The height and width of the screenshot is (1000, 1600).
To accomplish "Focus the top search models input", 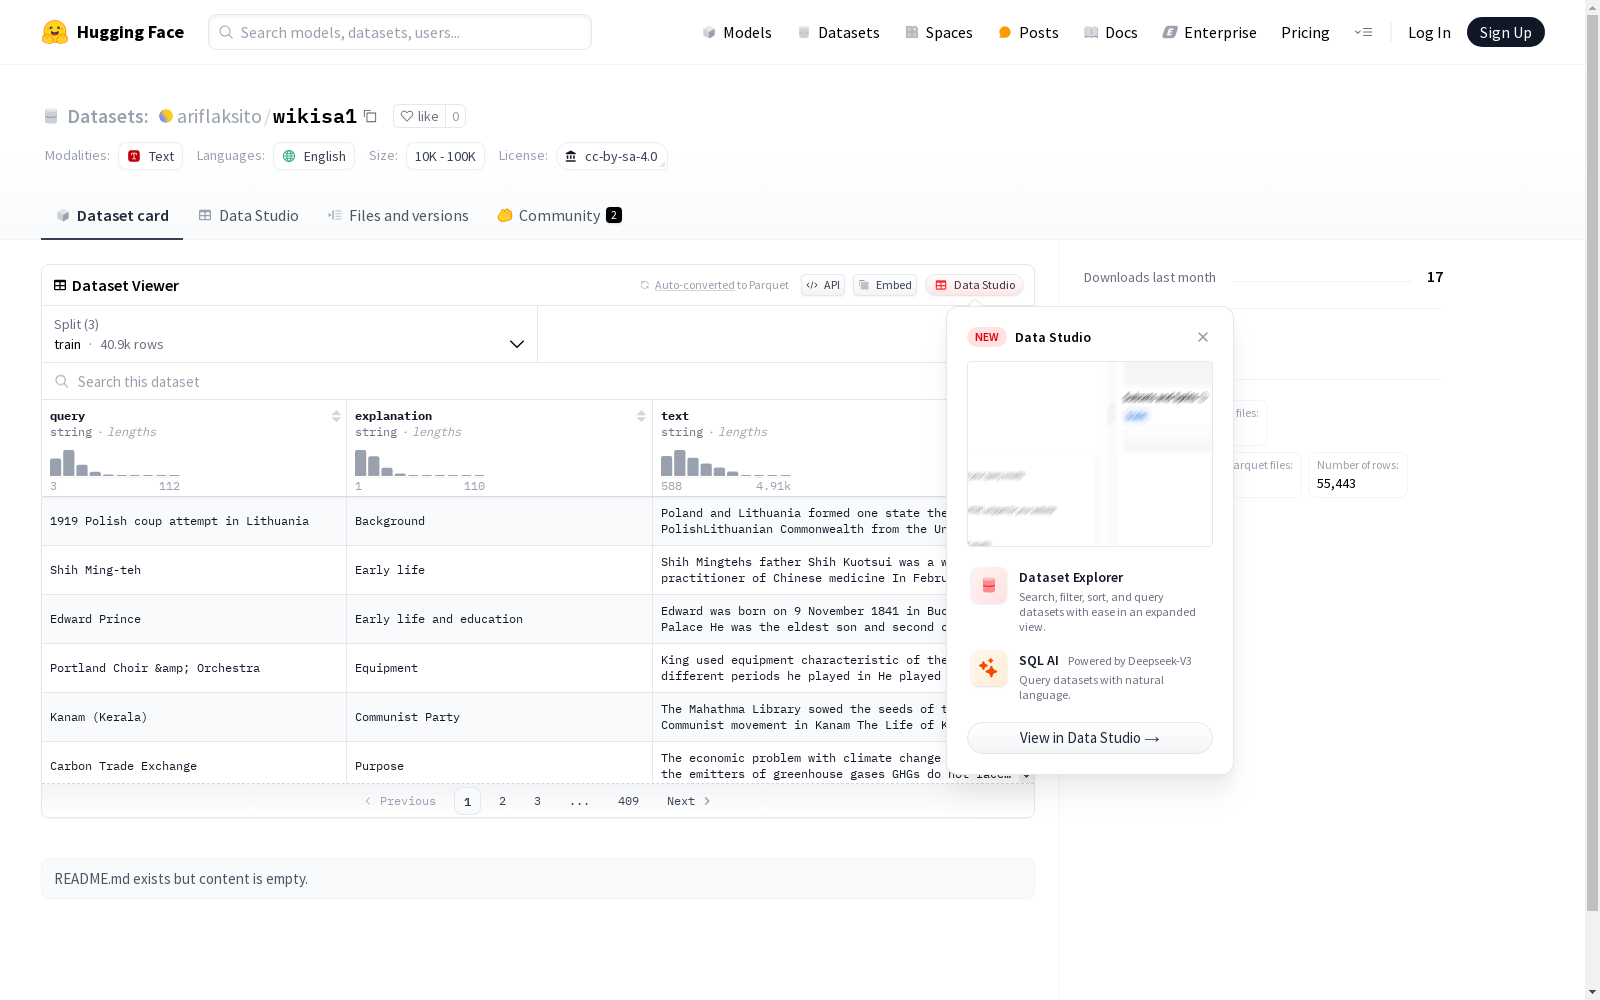I will (x=400, y=32).
